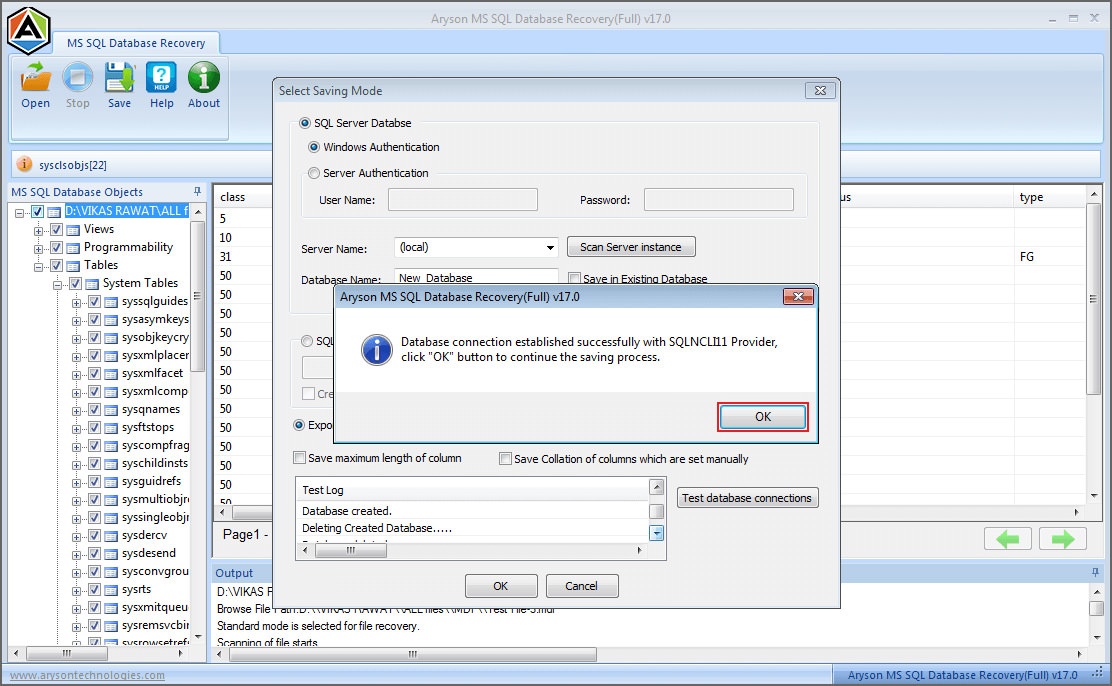The height and width of the screenshot is (686, 1112).
Task: Switch to the MS SQL Database Recovery tab
Action: point(137,43)
